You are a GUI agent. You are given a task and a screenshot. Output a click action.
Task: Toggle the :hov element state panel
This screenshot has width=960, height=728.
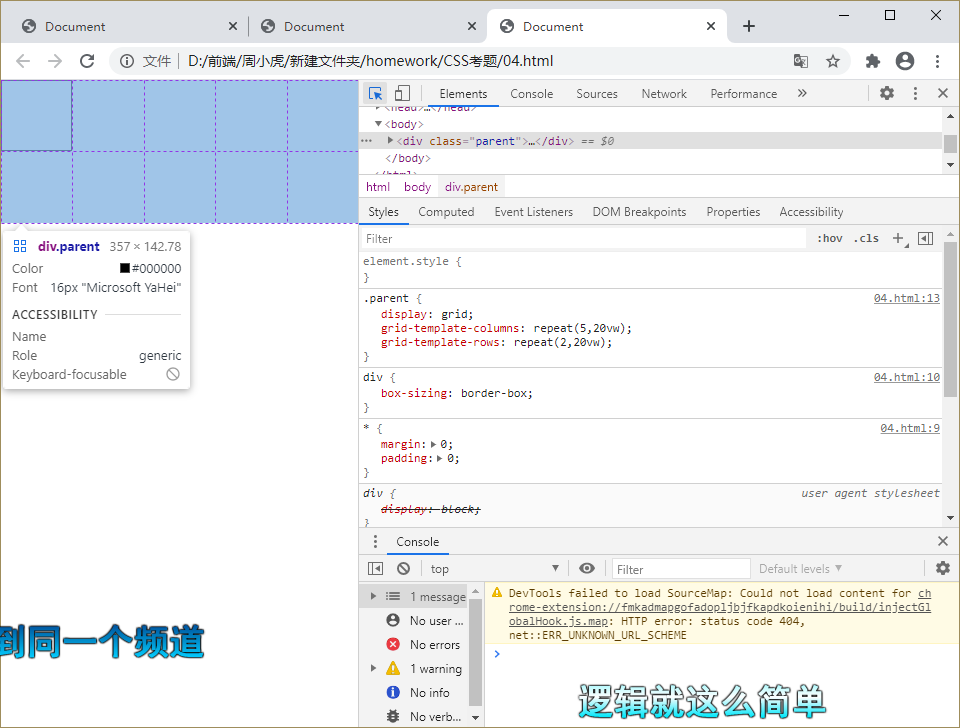[830, 238]
